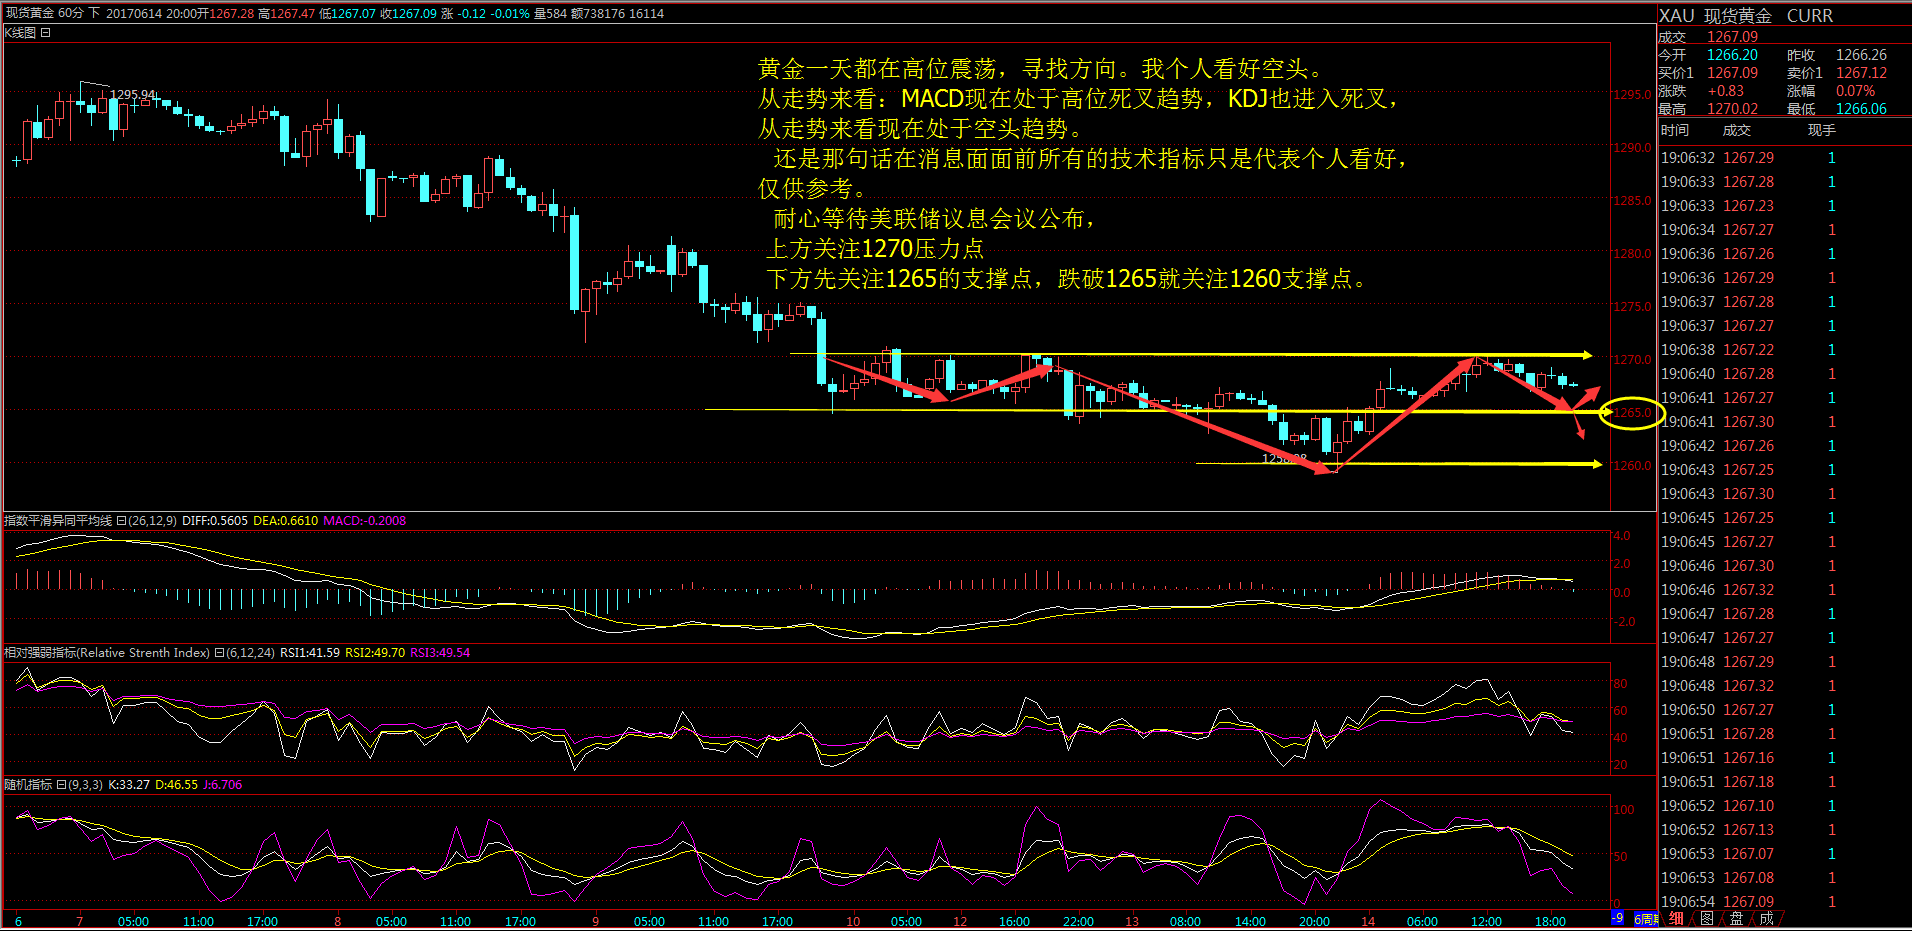Switch to the 盘 tab
The width and height of the screenshot is (1912, 931).
coord(1736,918)
